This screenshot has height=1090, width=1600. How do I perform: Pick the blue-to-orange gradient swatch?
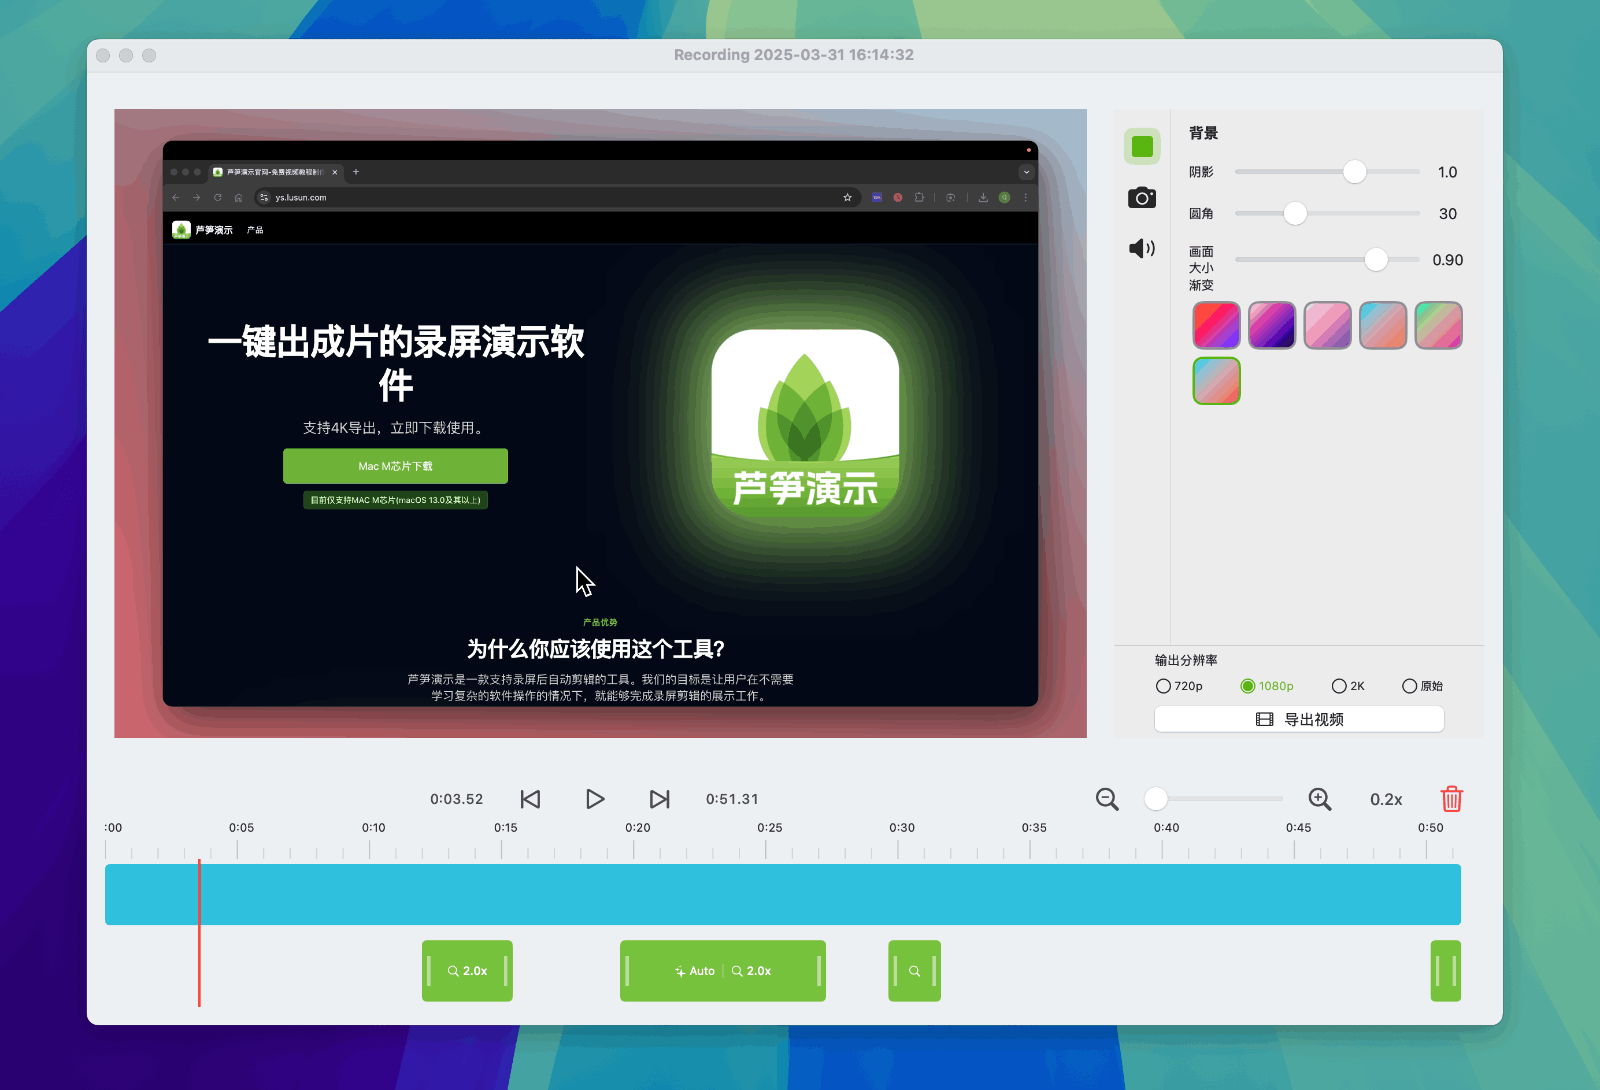tap(1383, 325)
